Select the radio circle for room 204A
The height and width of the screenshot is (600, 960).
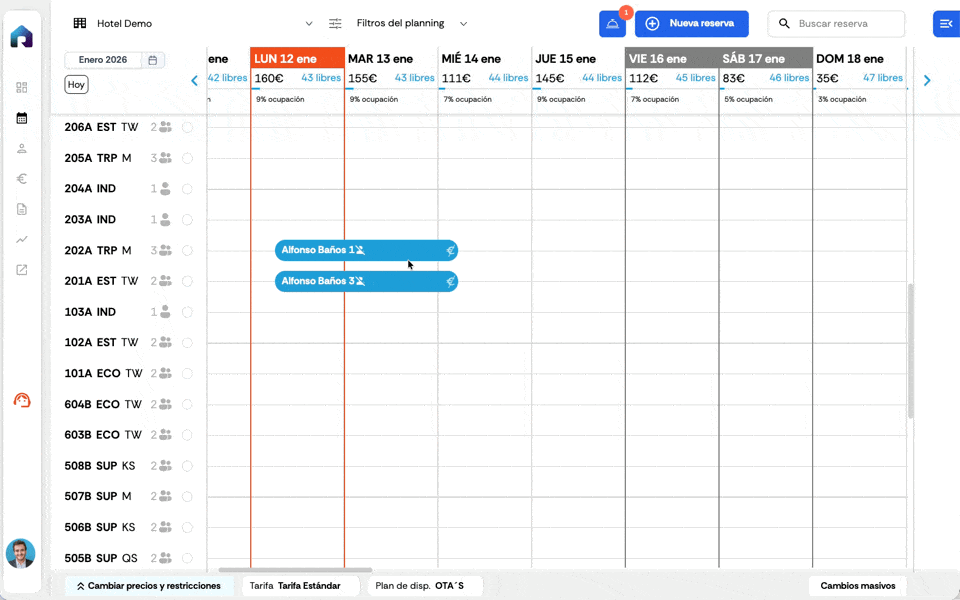[187, 189]
